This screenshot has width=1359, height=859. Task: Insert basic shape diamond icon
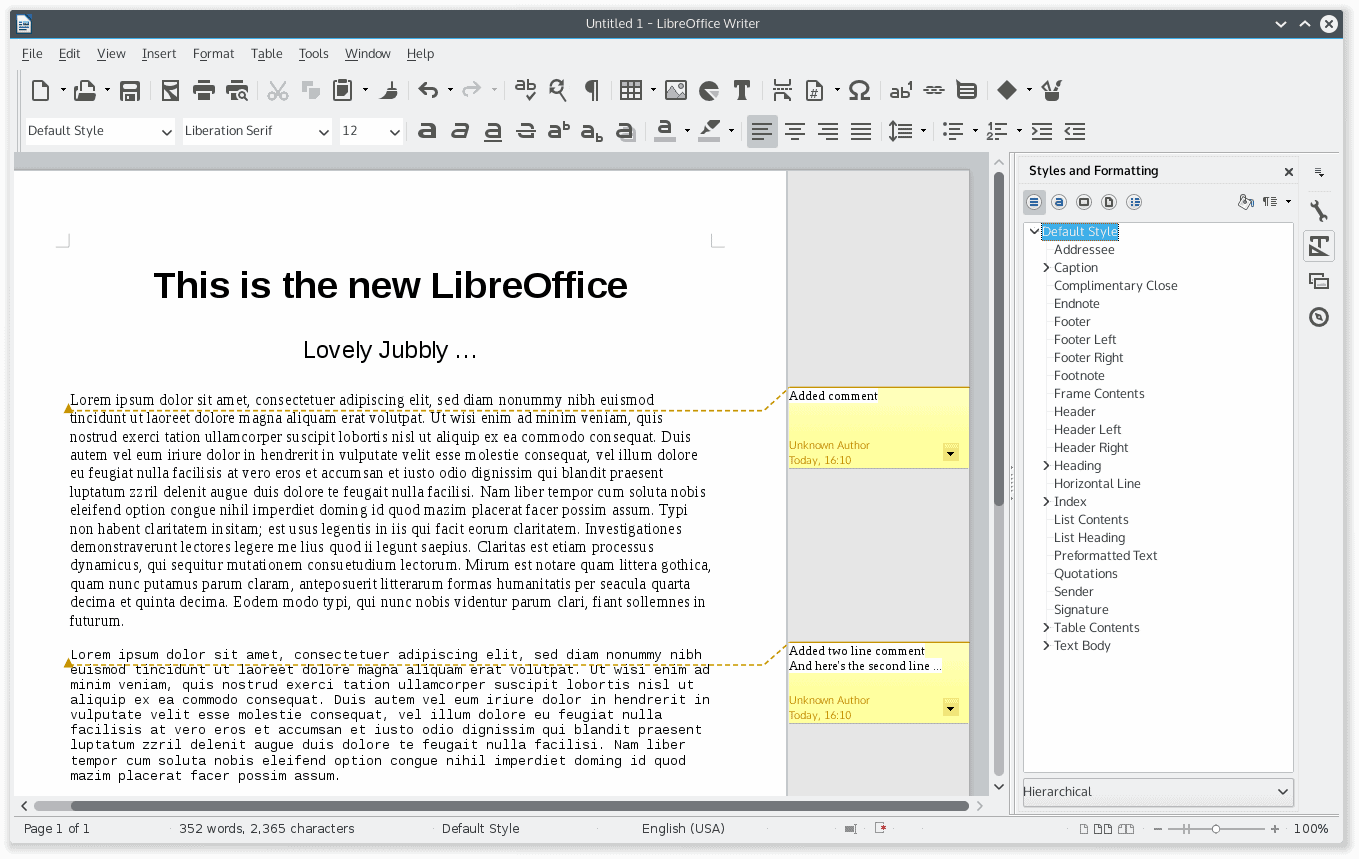pyautogui.click(x=1007, y=91)
